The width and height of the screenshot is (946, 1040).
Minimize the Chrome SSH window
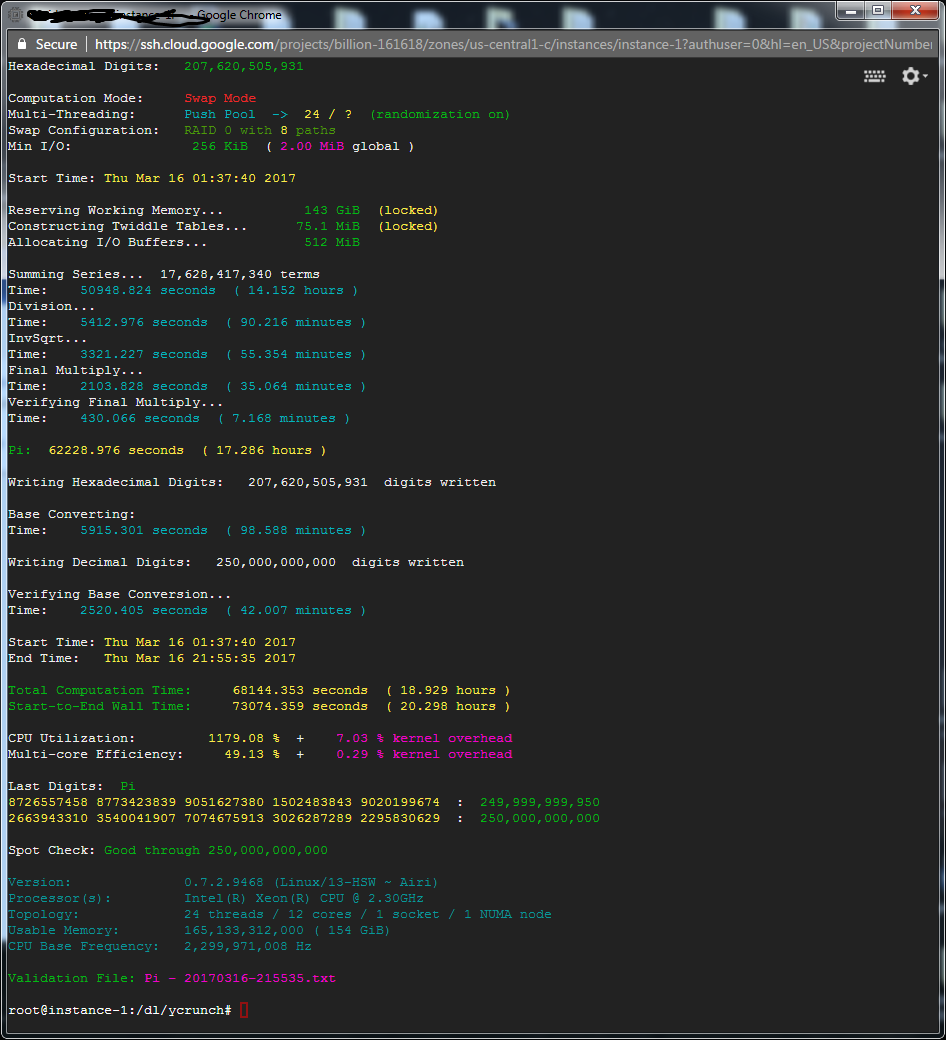[x=849, y=10]
